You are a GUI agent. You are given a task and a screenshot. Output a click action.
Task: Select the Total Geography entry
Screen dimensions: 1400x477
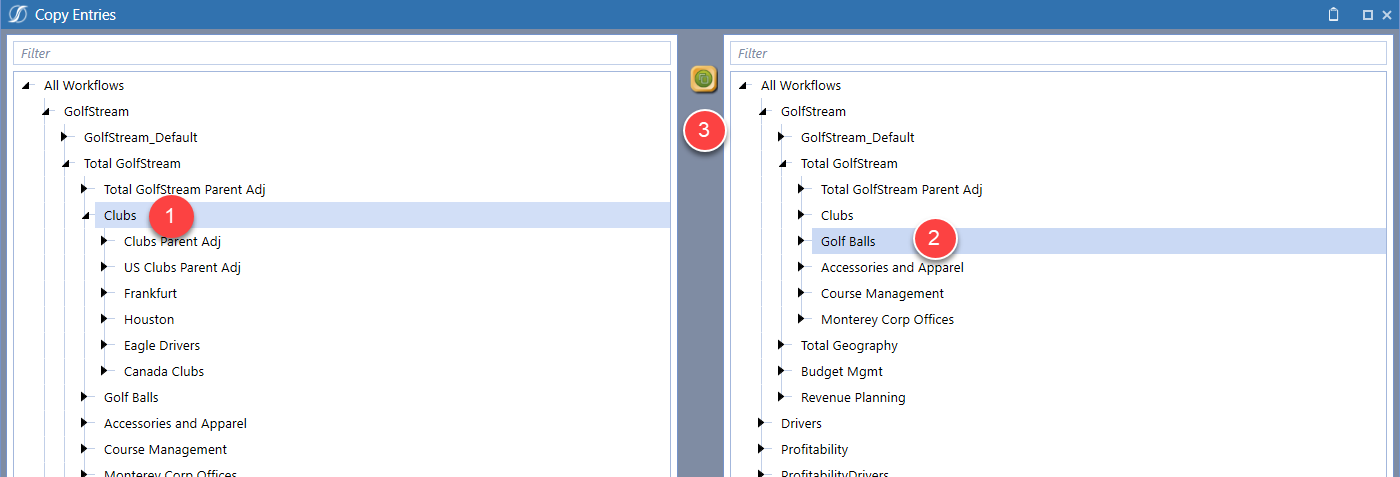[x=849, y=345]
